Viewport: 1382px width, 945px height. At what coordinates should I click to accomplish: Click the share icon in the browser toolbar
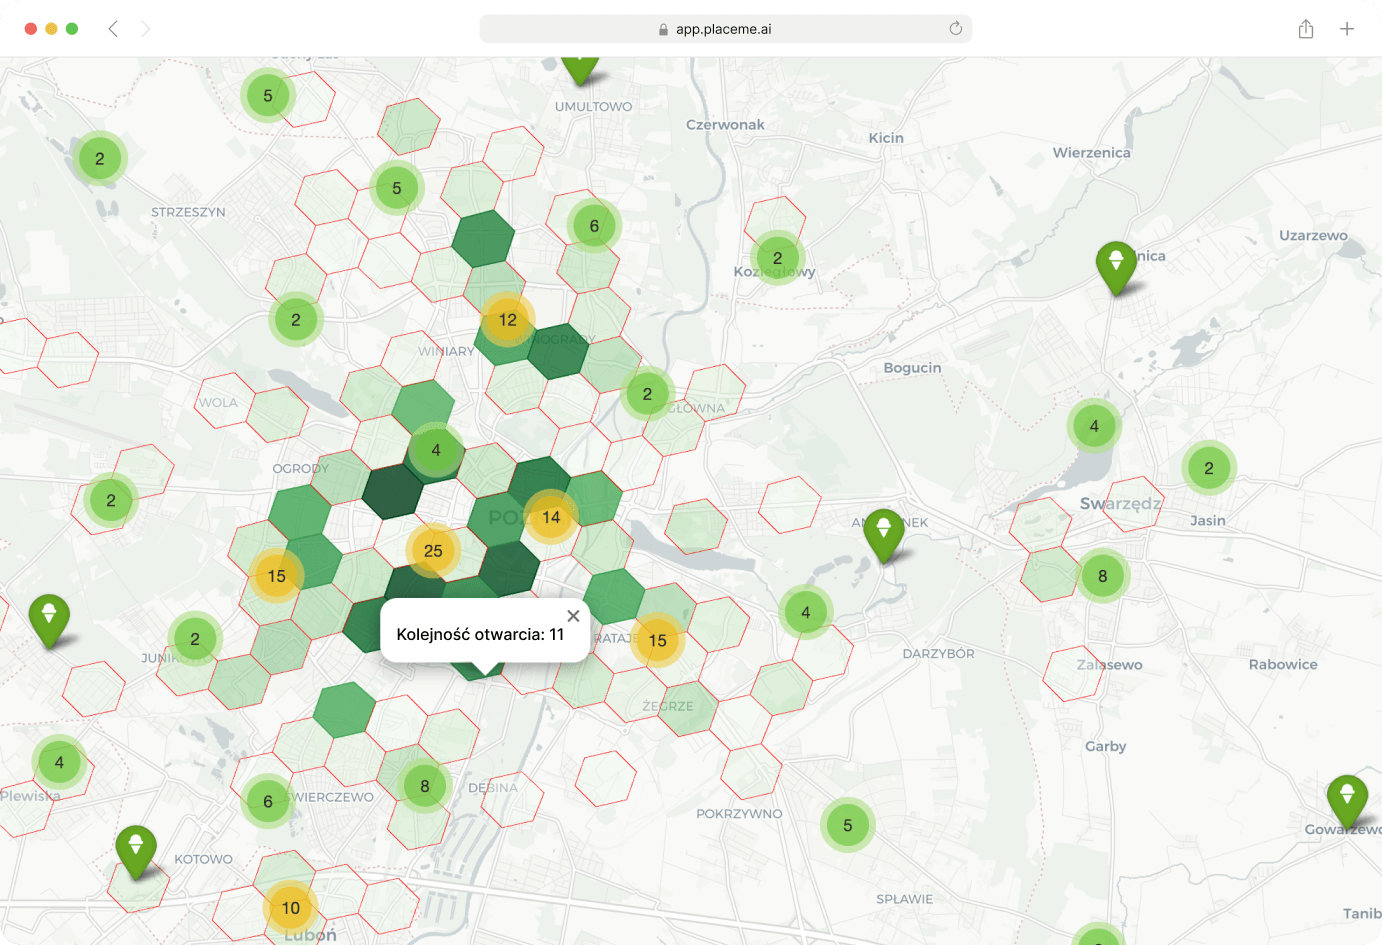pyautogui.click(x=1305, y=29)
